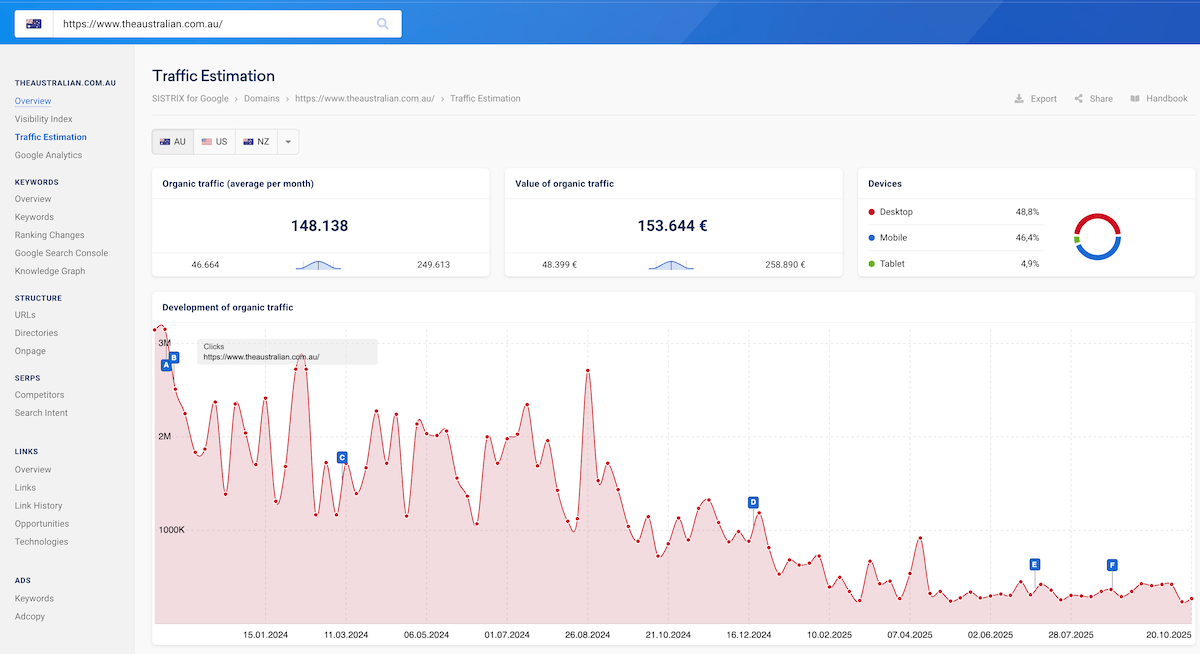
Task: Click the magnifier search icon in URL bar
Action: (x=383, y=24)
